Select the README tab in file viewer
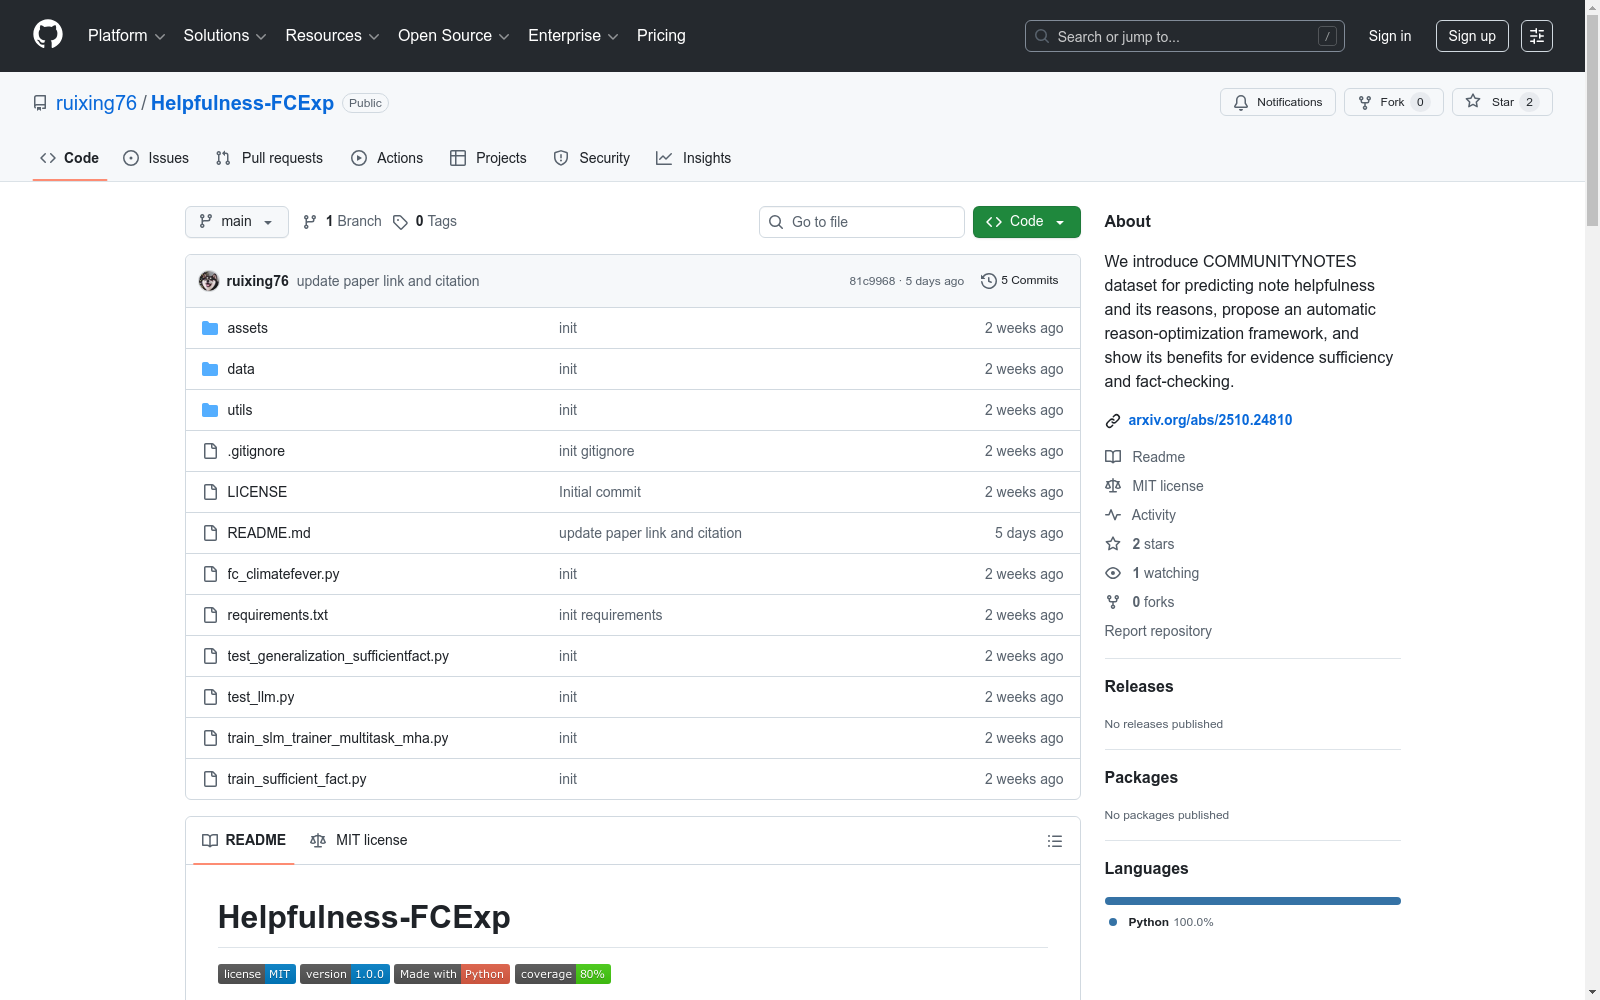This screenshot has width=1600, height=1000. pos(244,840)
